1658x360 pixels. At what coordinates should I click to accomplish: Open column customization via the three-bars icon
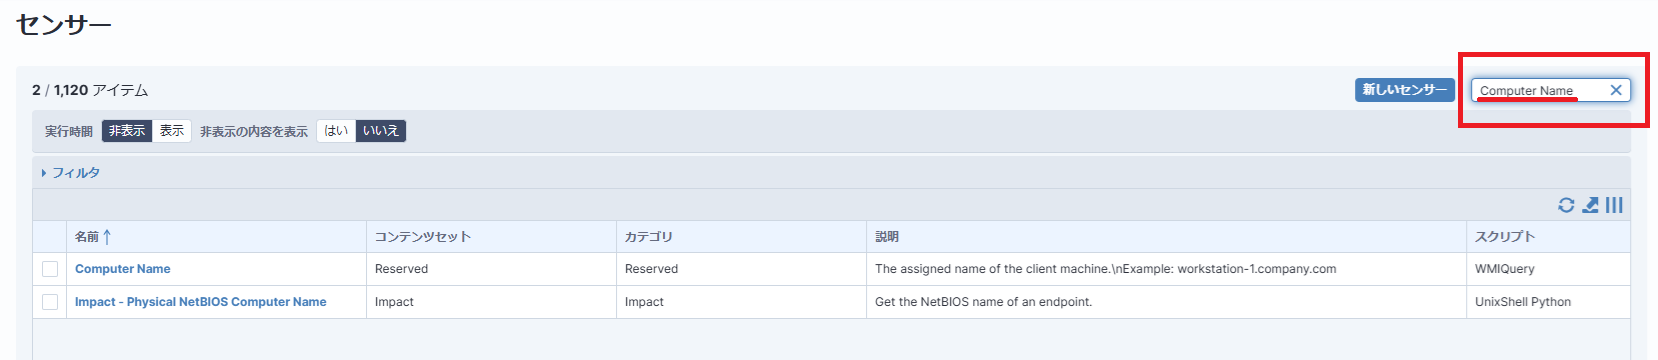[1614, 205]
